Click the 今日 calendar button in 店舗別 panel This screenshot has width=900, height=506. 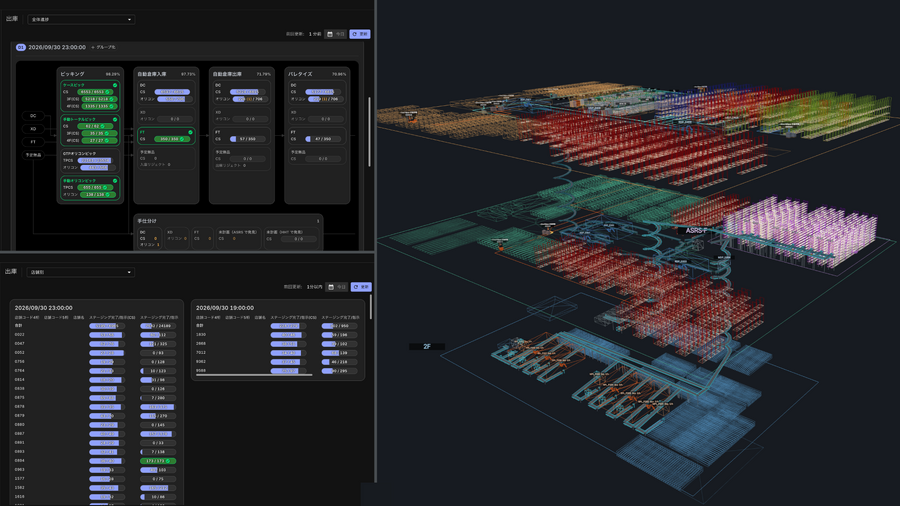(x=337, y=287)
